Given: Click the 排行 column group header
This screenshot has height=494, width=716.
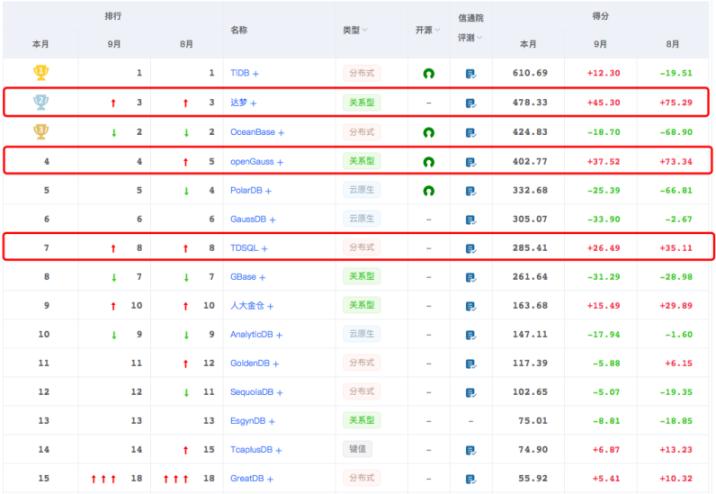Looking at the screenshot, I should [113, 16].
